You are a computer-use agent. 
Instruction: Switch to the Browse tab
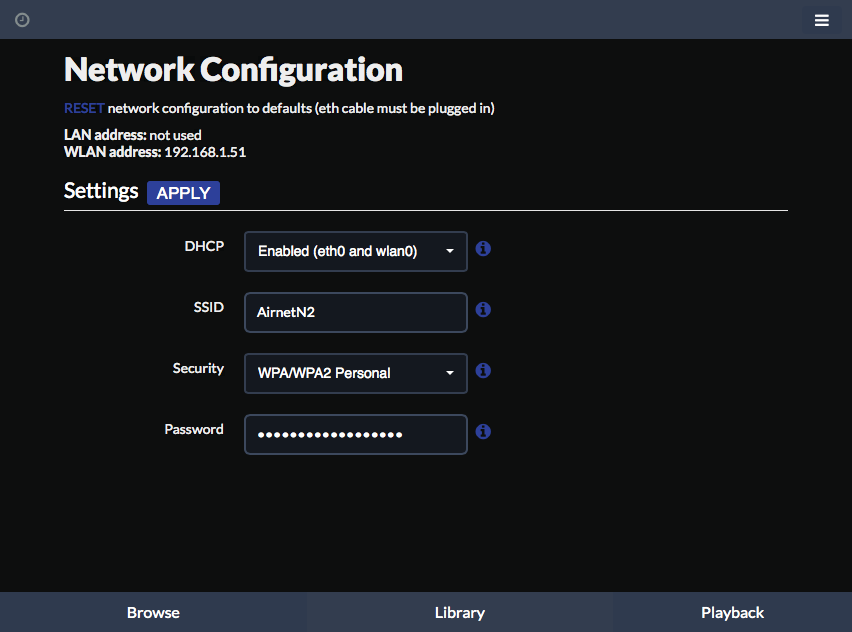pos(153,612)
